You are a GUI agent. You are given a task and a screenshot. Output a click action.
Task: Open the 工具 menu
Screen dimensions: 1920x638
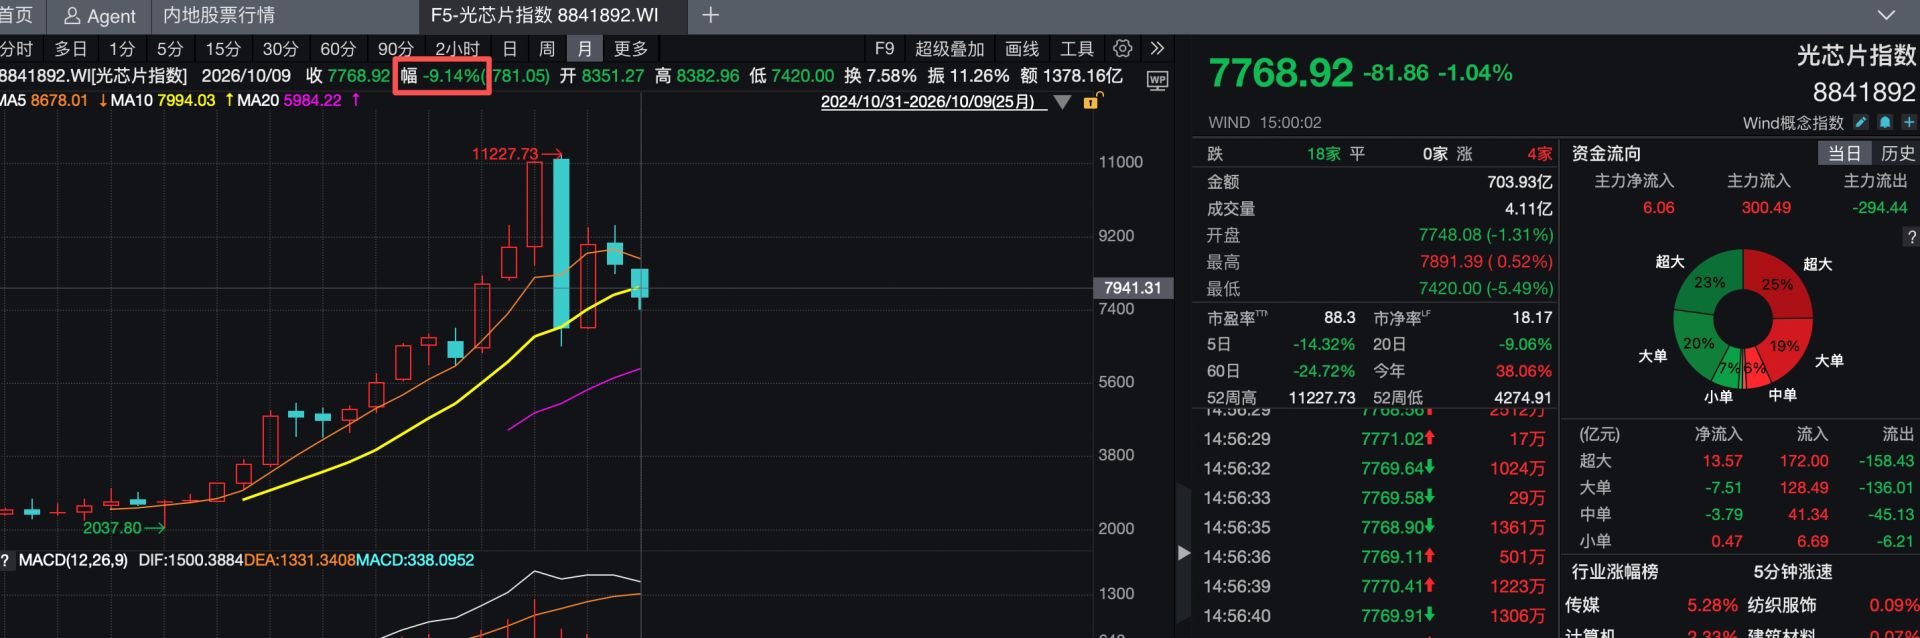click(1077, 49)
